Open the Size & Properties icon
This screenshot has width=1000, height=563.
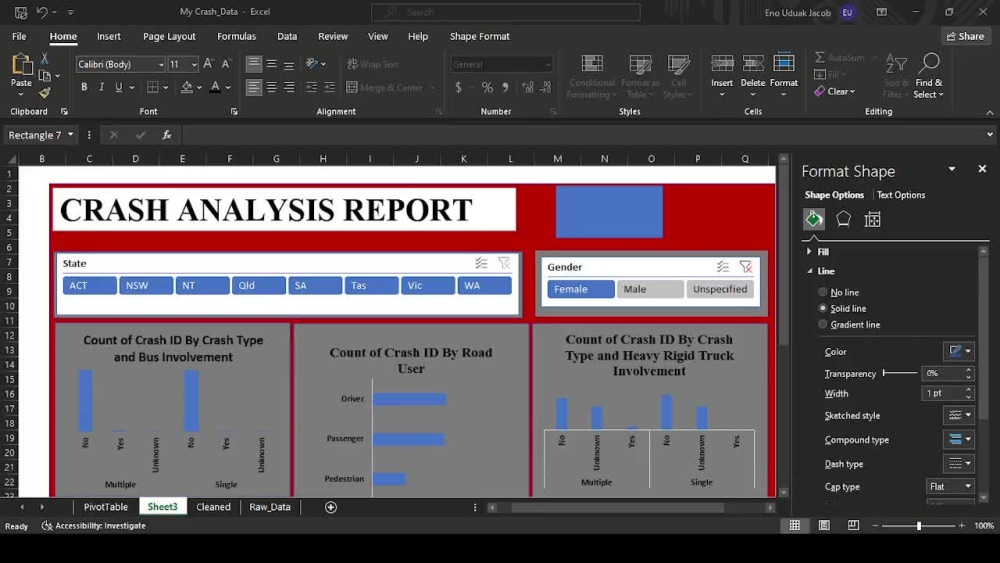coord(872,219)
